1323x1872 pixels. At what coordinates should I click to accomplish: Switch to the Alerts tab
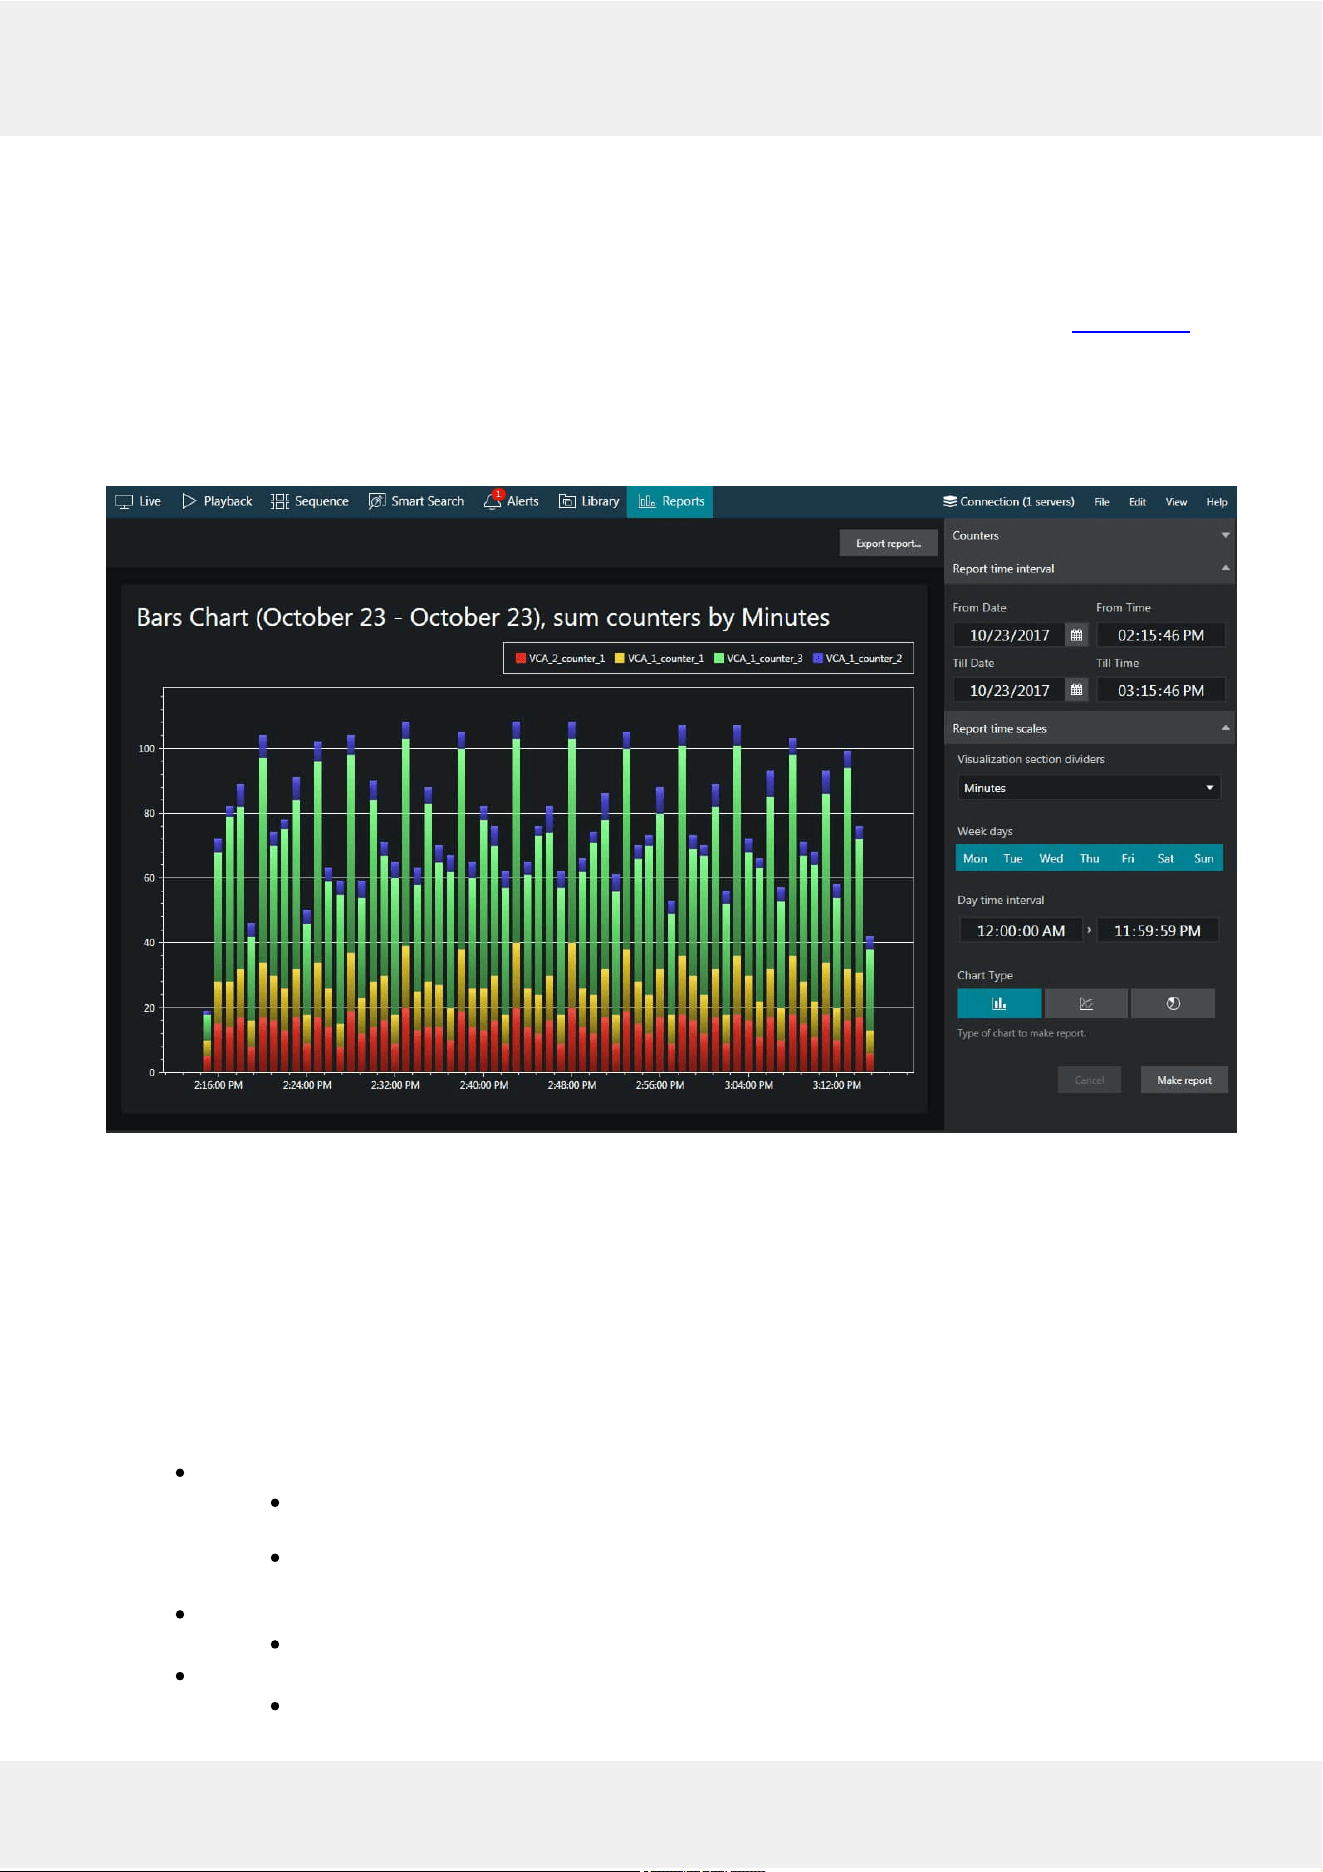tap(512, 501)
